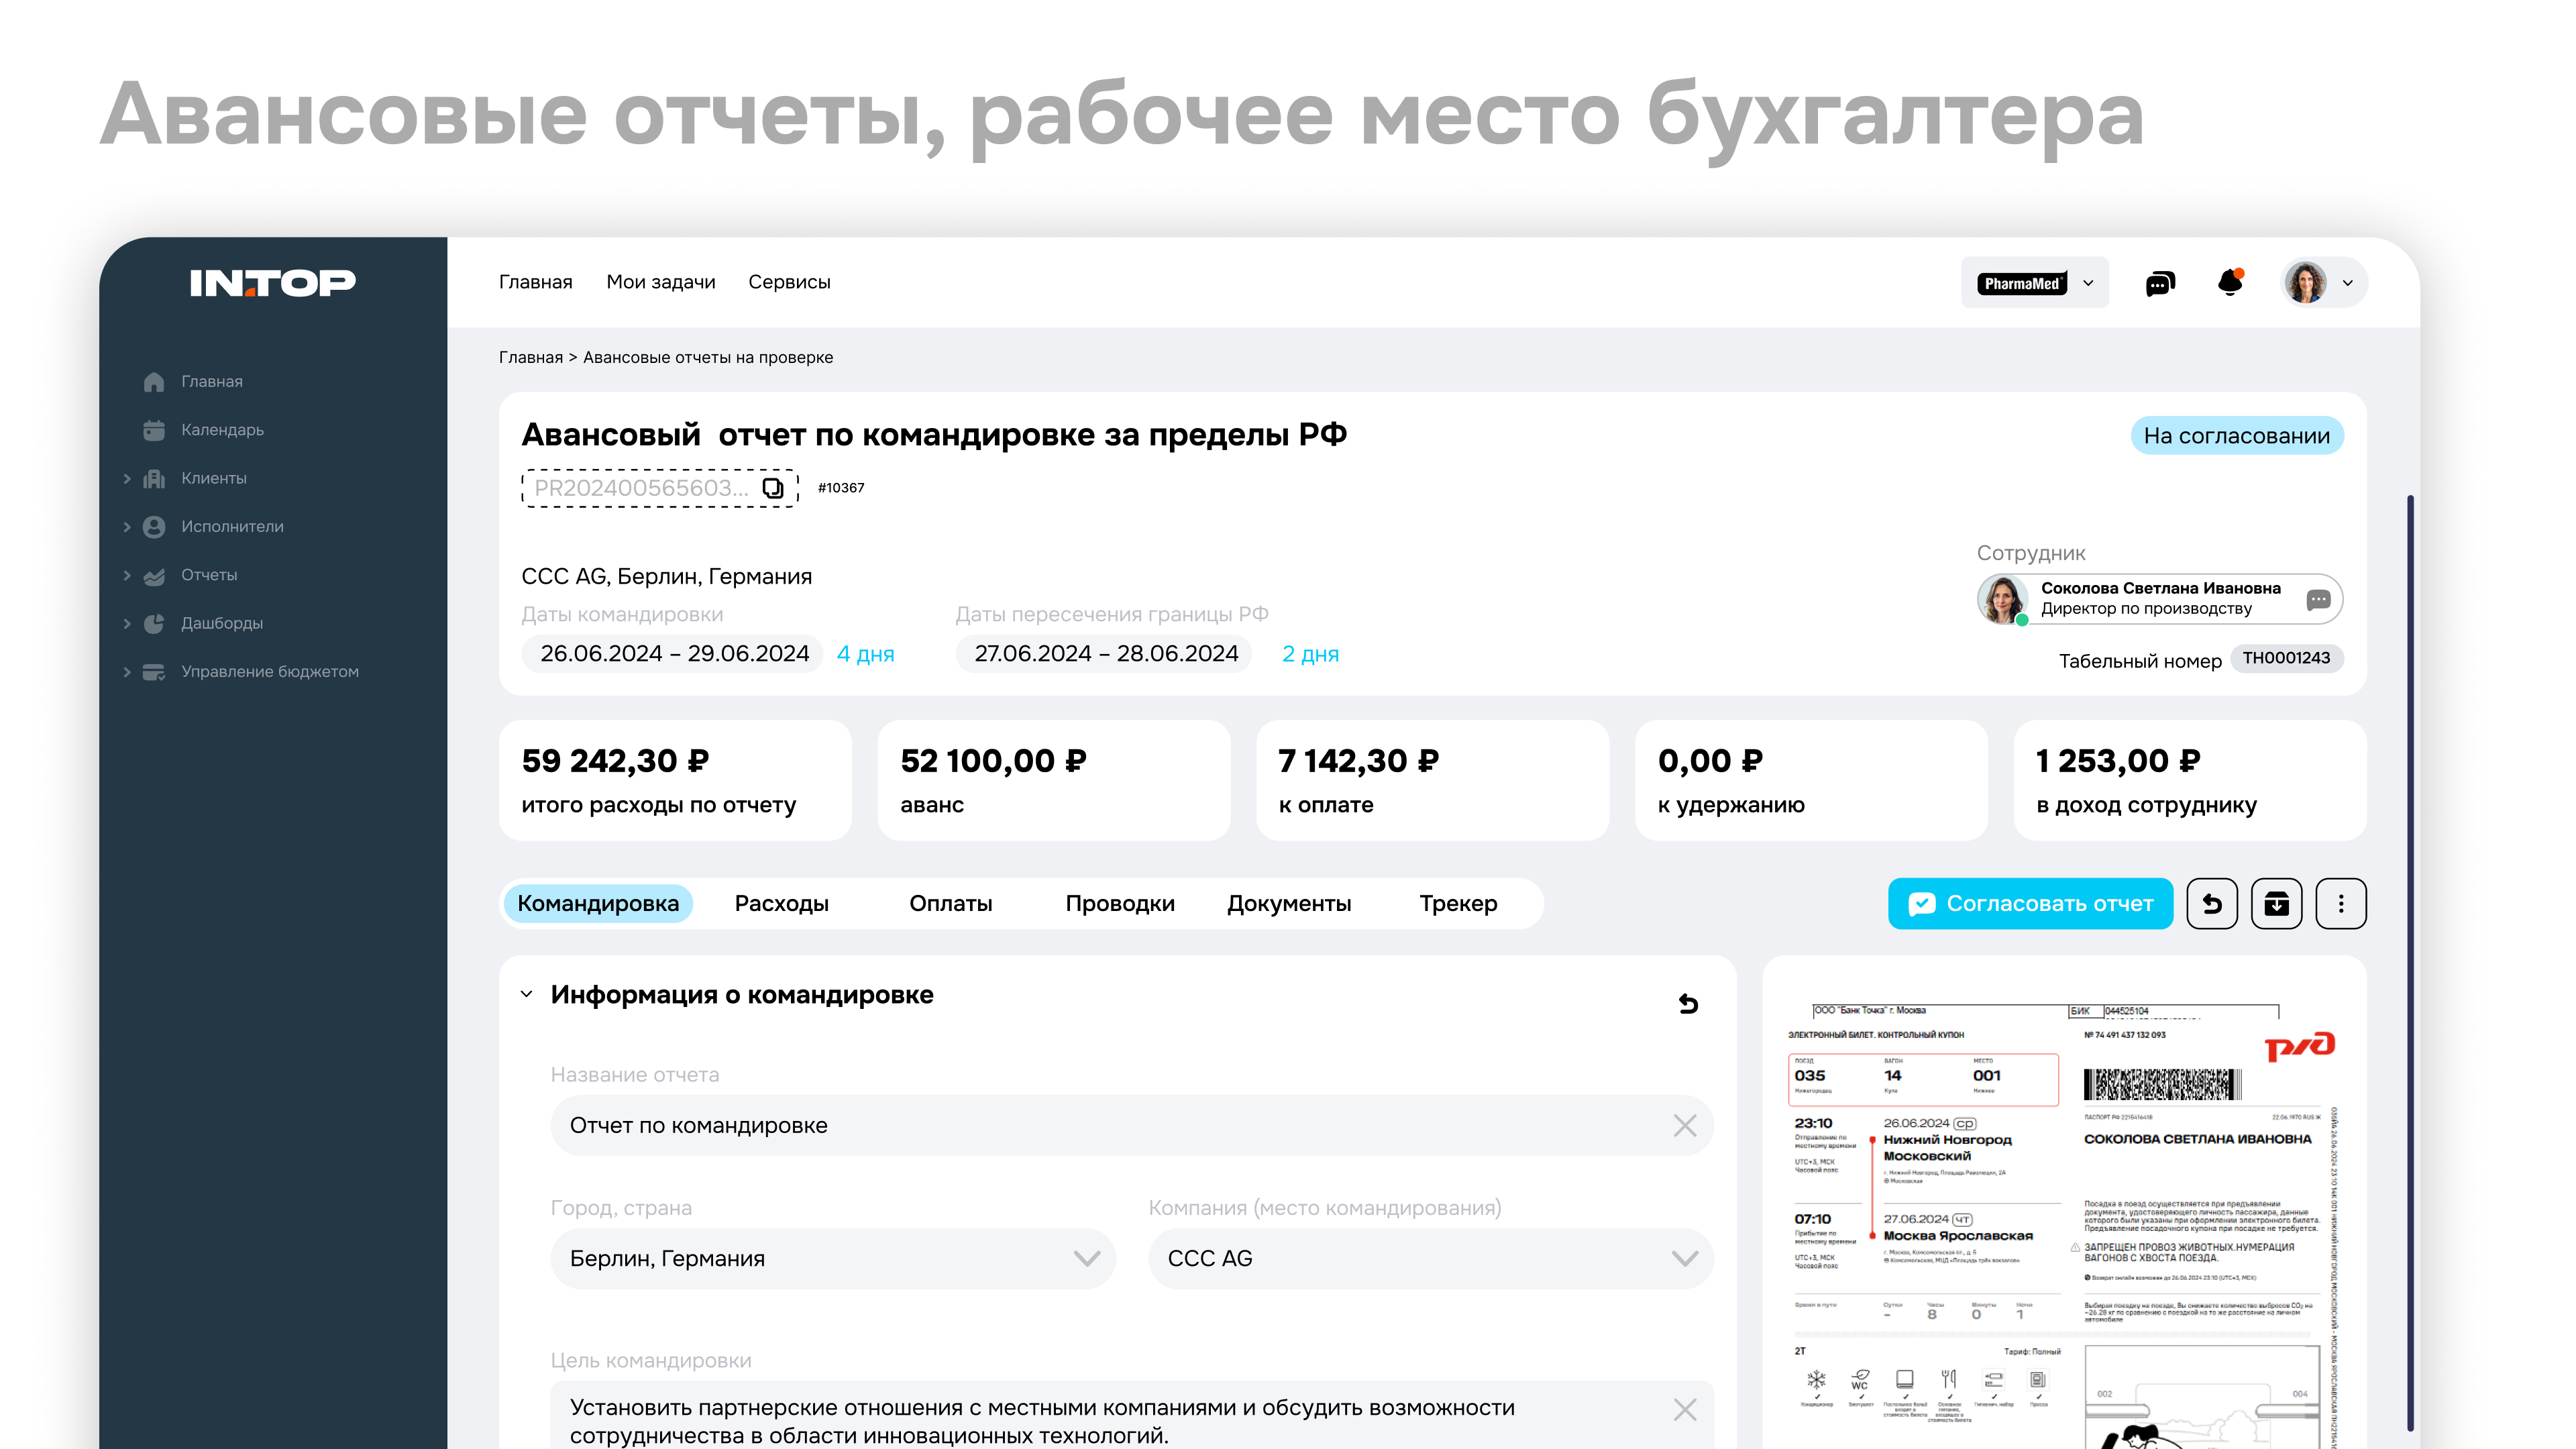
Task: Message employee Соколова via chat icon
Action: [2318, 599]
